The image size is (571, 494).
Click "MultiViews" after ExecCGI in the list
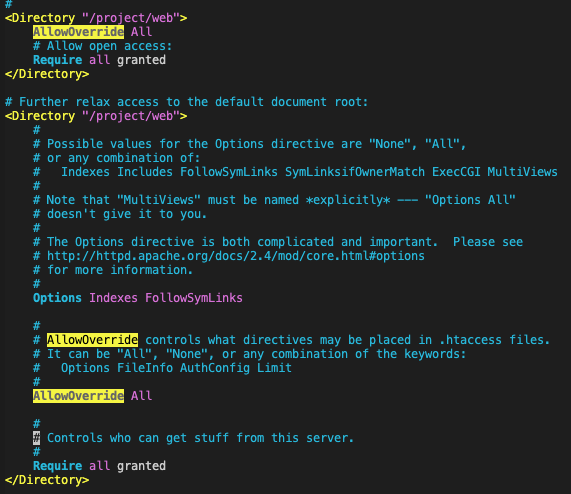click(x=522, y=172)
